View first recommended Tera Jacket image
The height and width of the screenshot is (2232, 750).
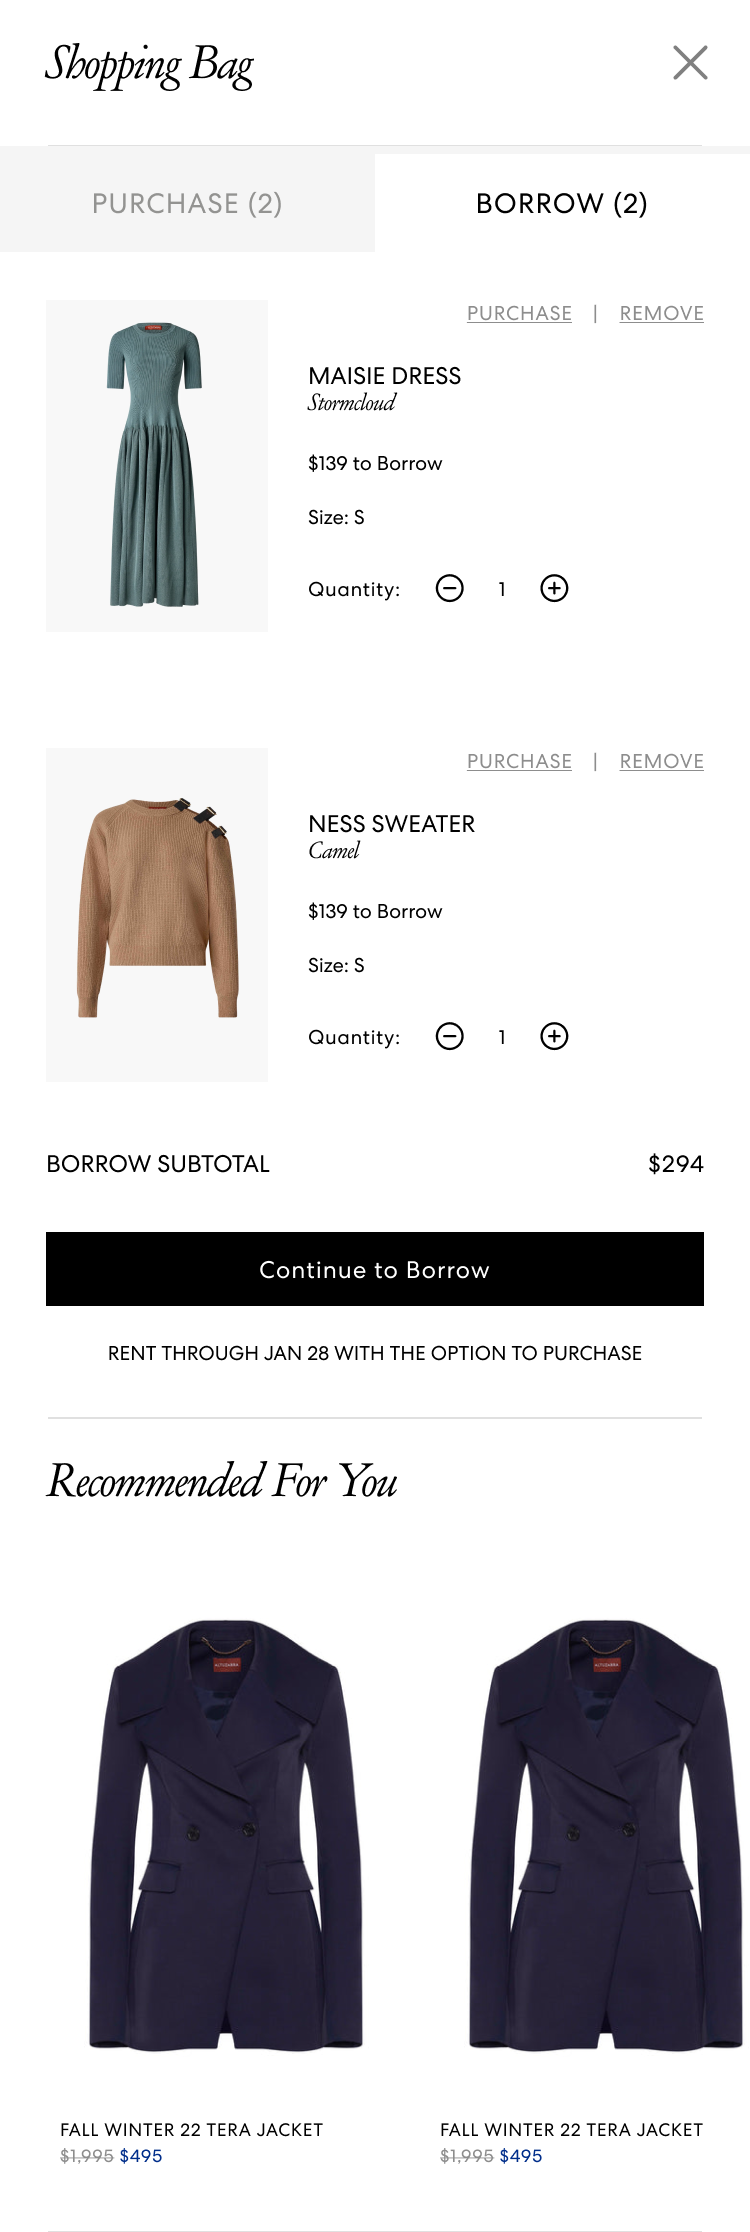(x=226, y=1835)
